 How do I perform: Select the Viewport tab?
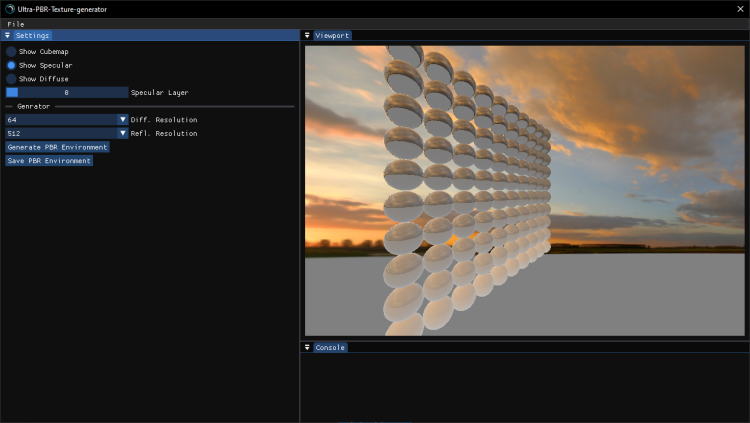coord(332,35)
